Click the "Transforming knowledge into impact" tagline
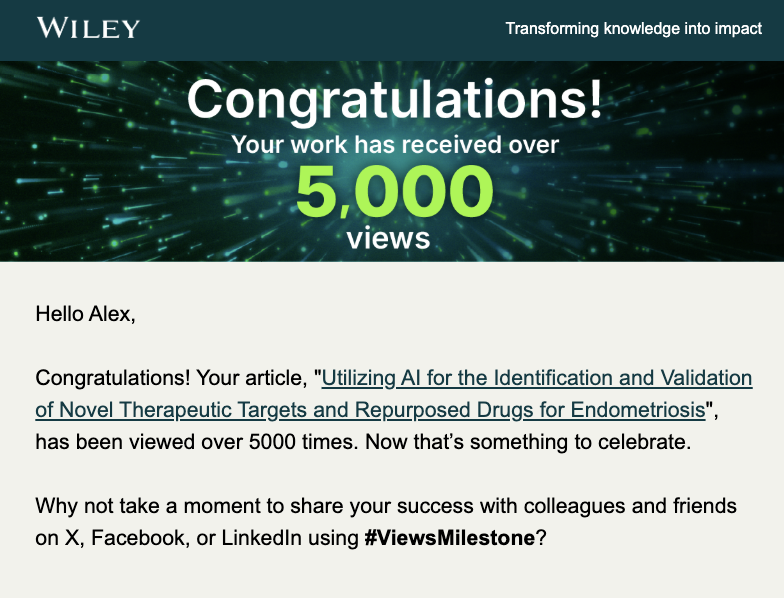Viewport: 784px width, 598px height. 634,28
